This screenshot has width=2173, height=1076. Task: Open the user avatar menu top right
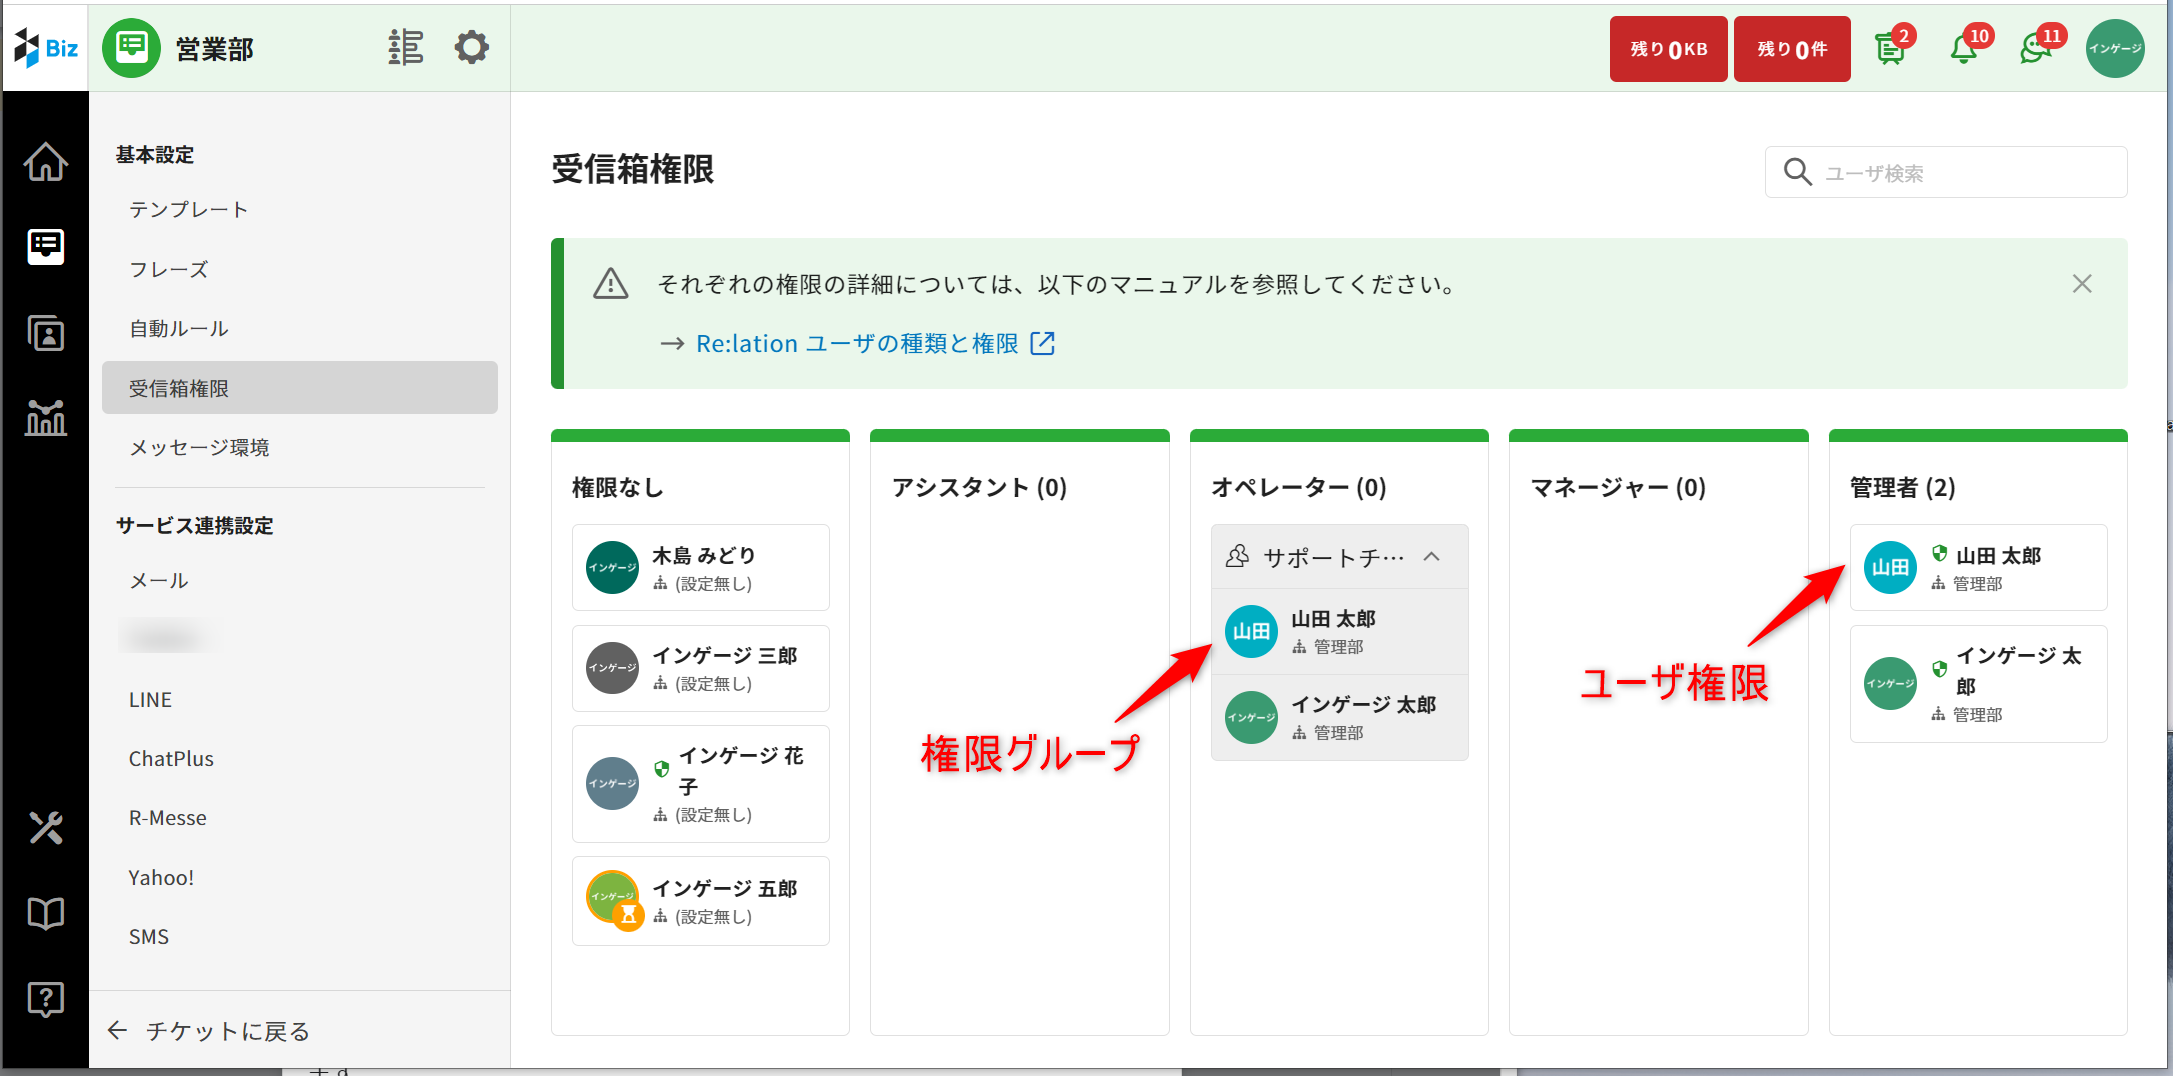pos(2114,48)
